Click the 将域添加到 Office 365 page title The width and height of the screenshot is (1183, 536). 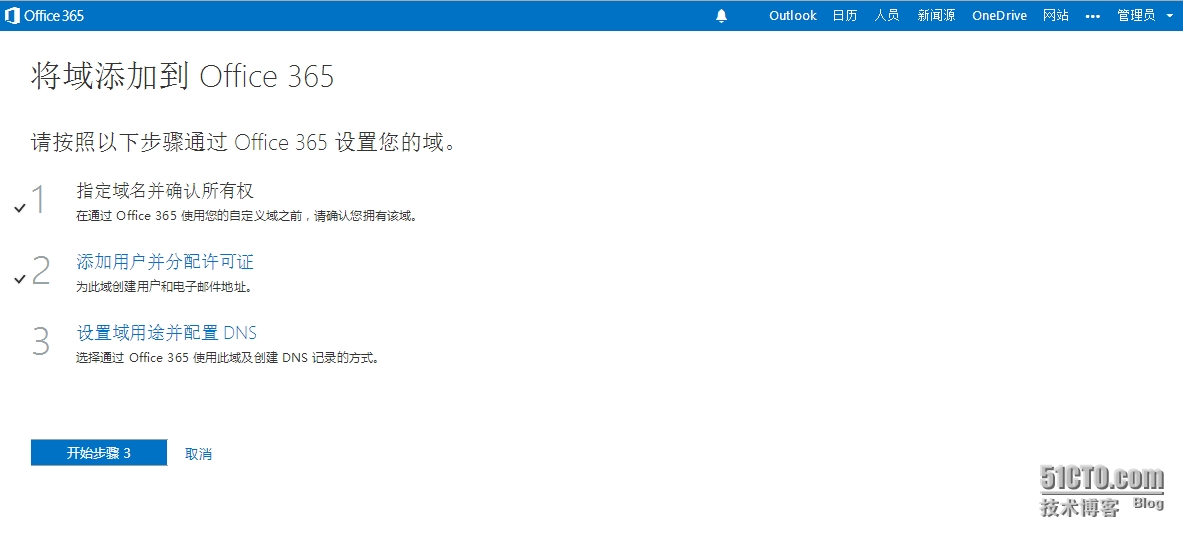point(182,77)
